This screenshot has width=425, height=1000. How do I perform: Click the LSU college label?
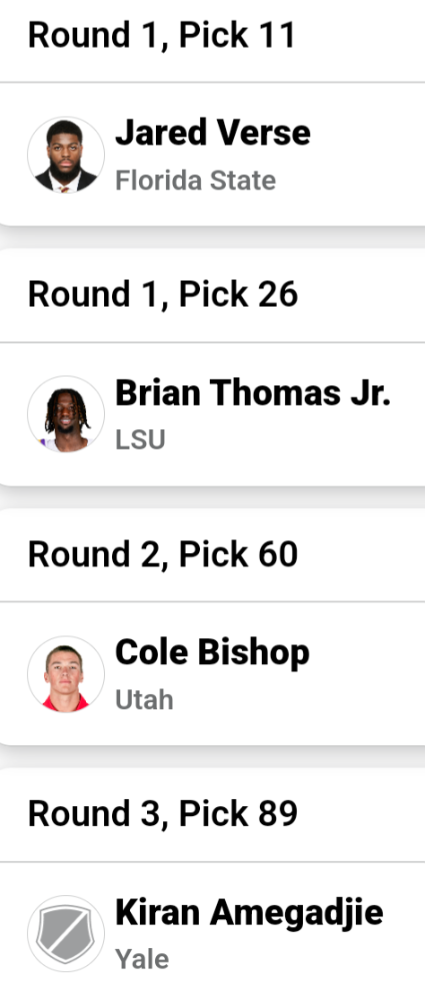tap(140, 440)
